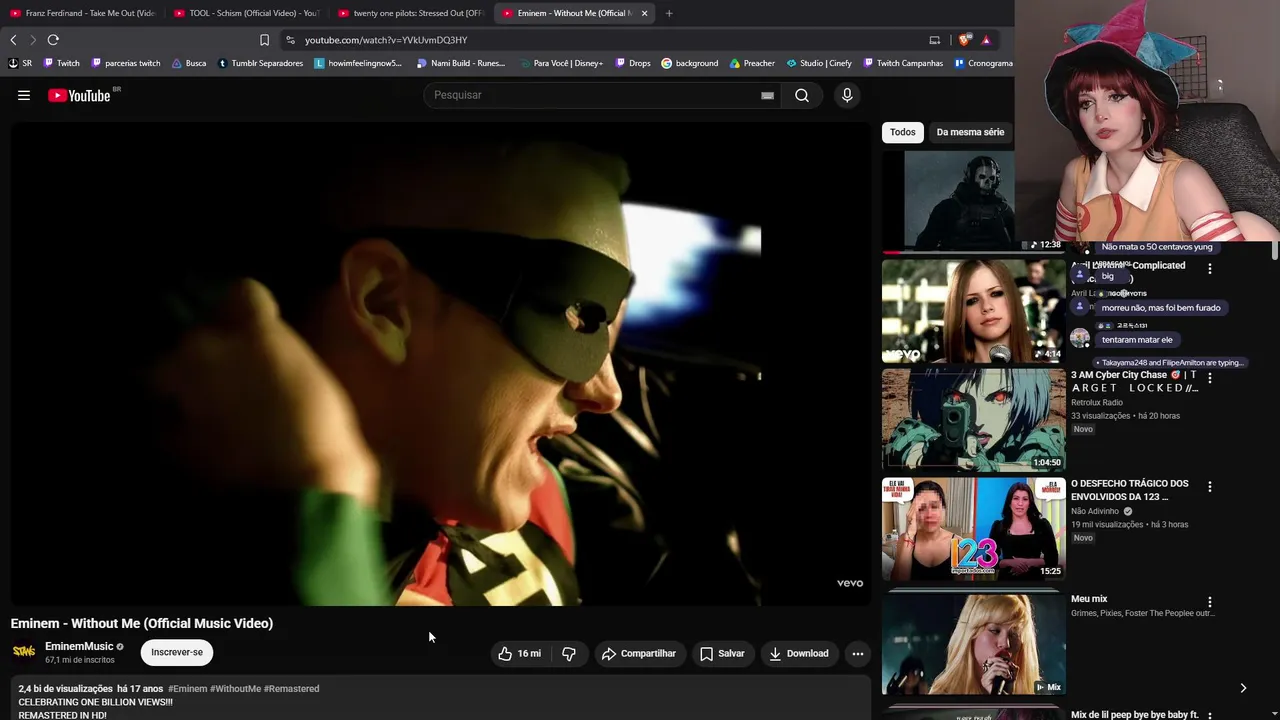Open the O DESFECHO TRÁGICO video thumbnail
The width and height of the screenshot is (1280, 720).
coord(973,529)
